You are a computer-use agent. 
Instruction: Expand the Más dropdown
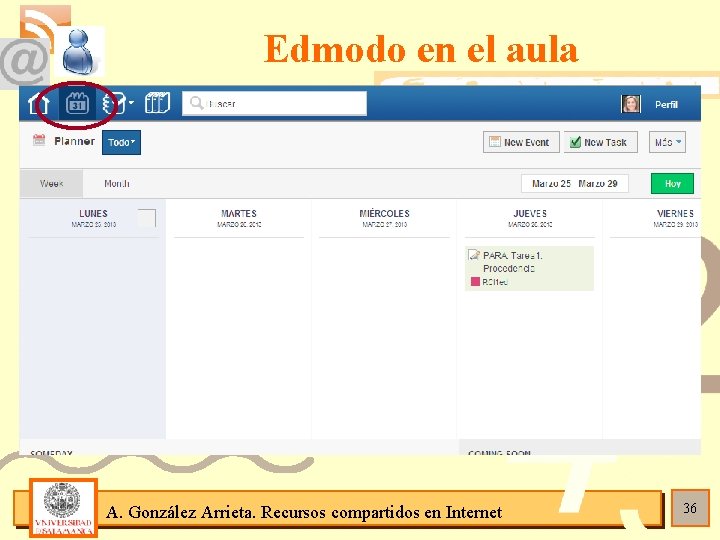coord(667,142)
